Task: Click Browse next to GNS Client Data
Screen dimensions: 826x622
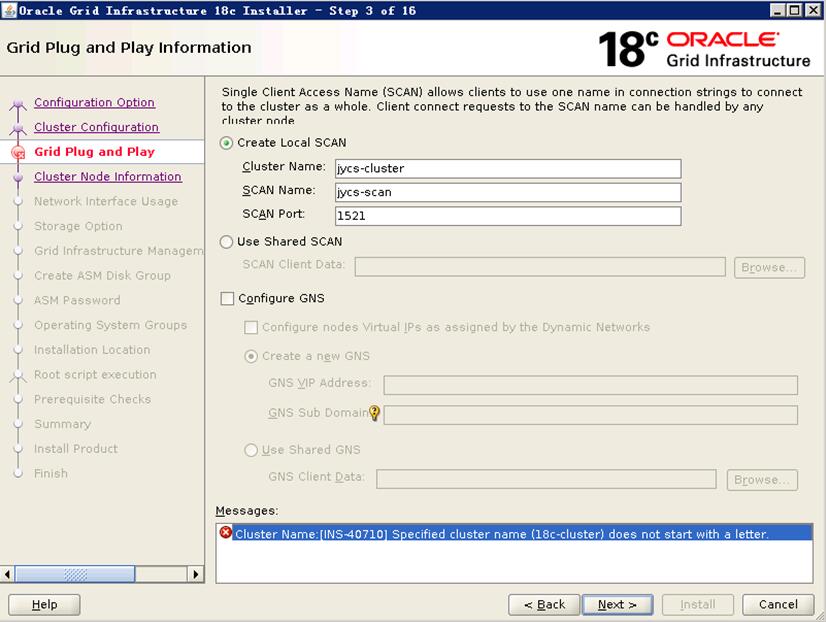Action: [x=762, y=480]
